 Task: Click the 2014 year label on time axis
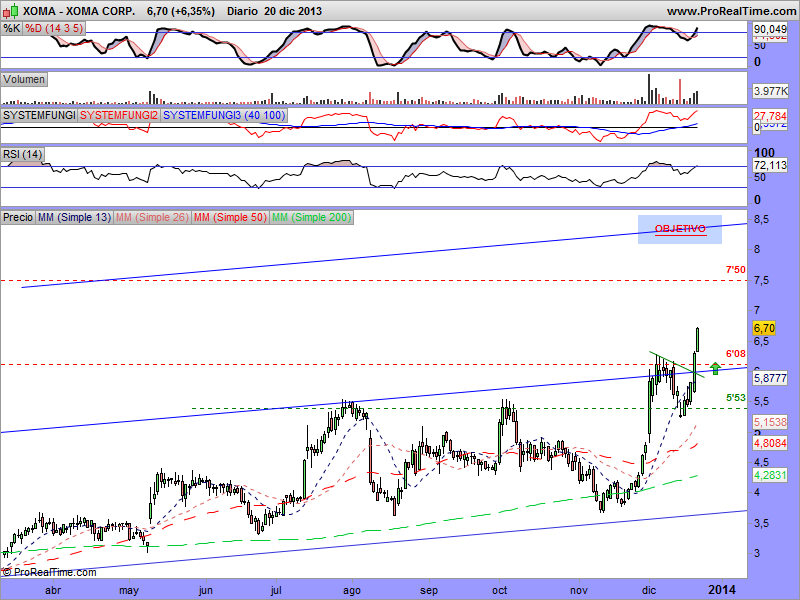(723, 590)
